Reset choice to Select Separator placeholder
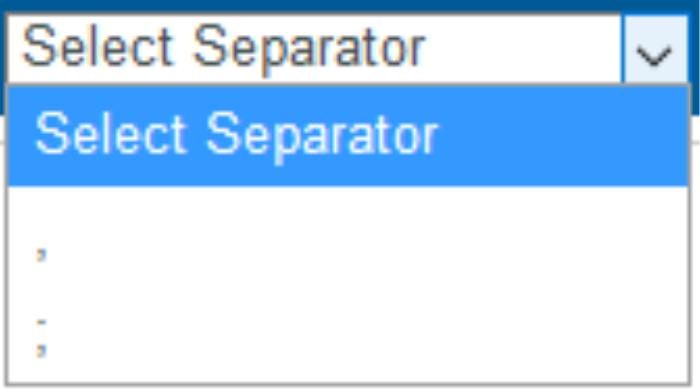 [x=348, y=137]
